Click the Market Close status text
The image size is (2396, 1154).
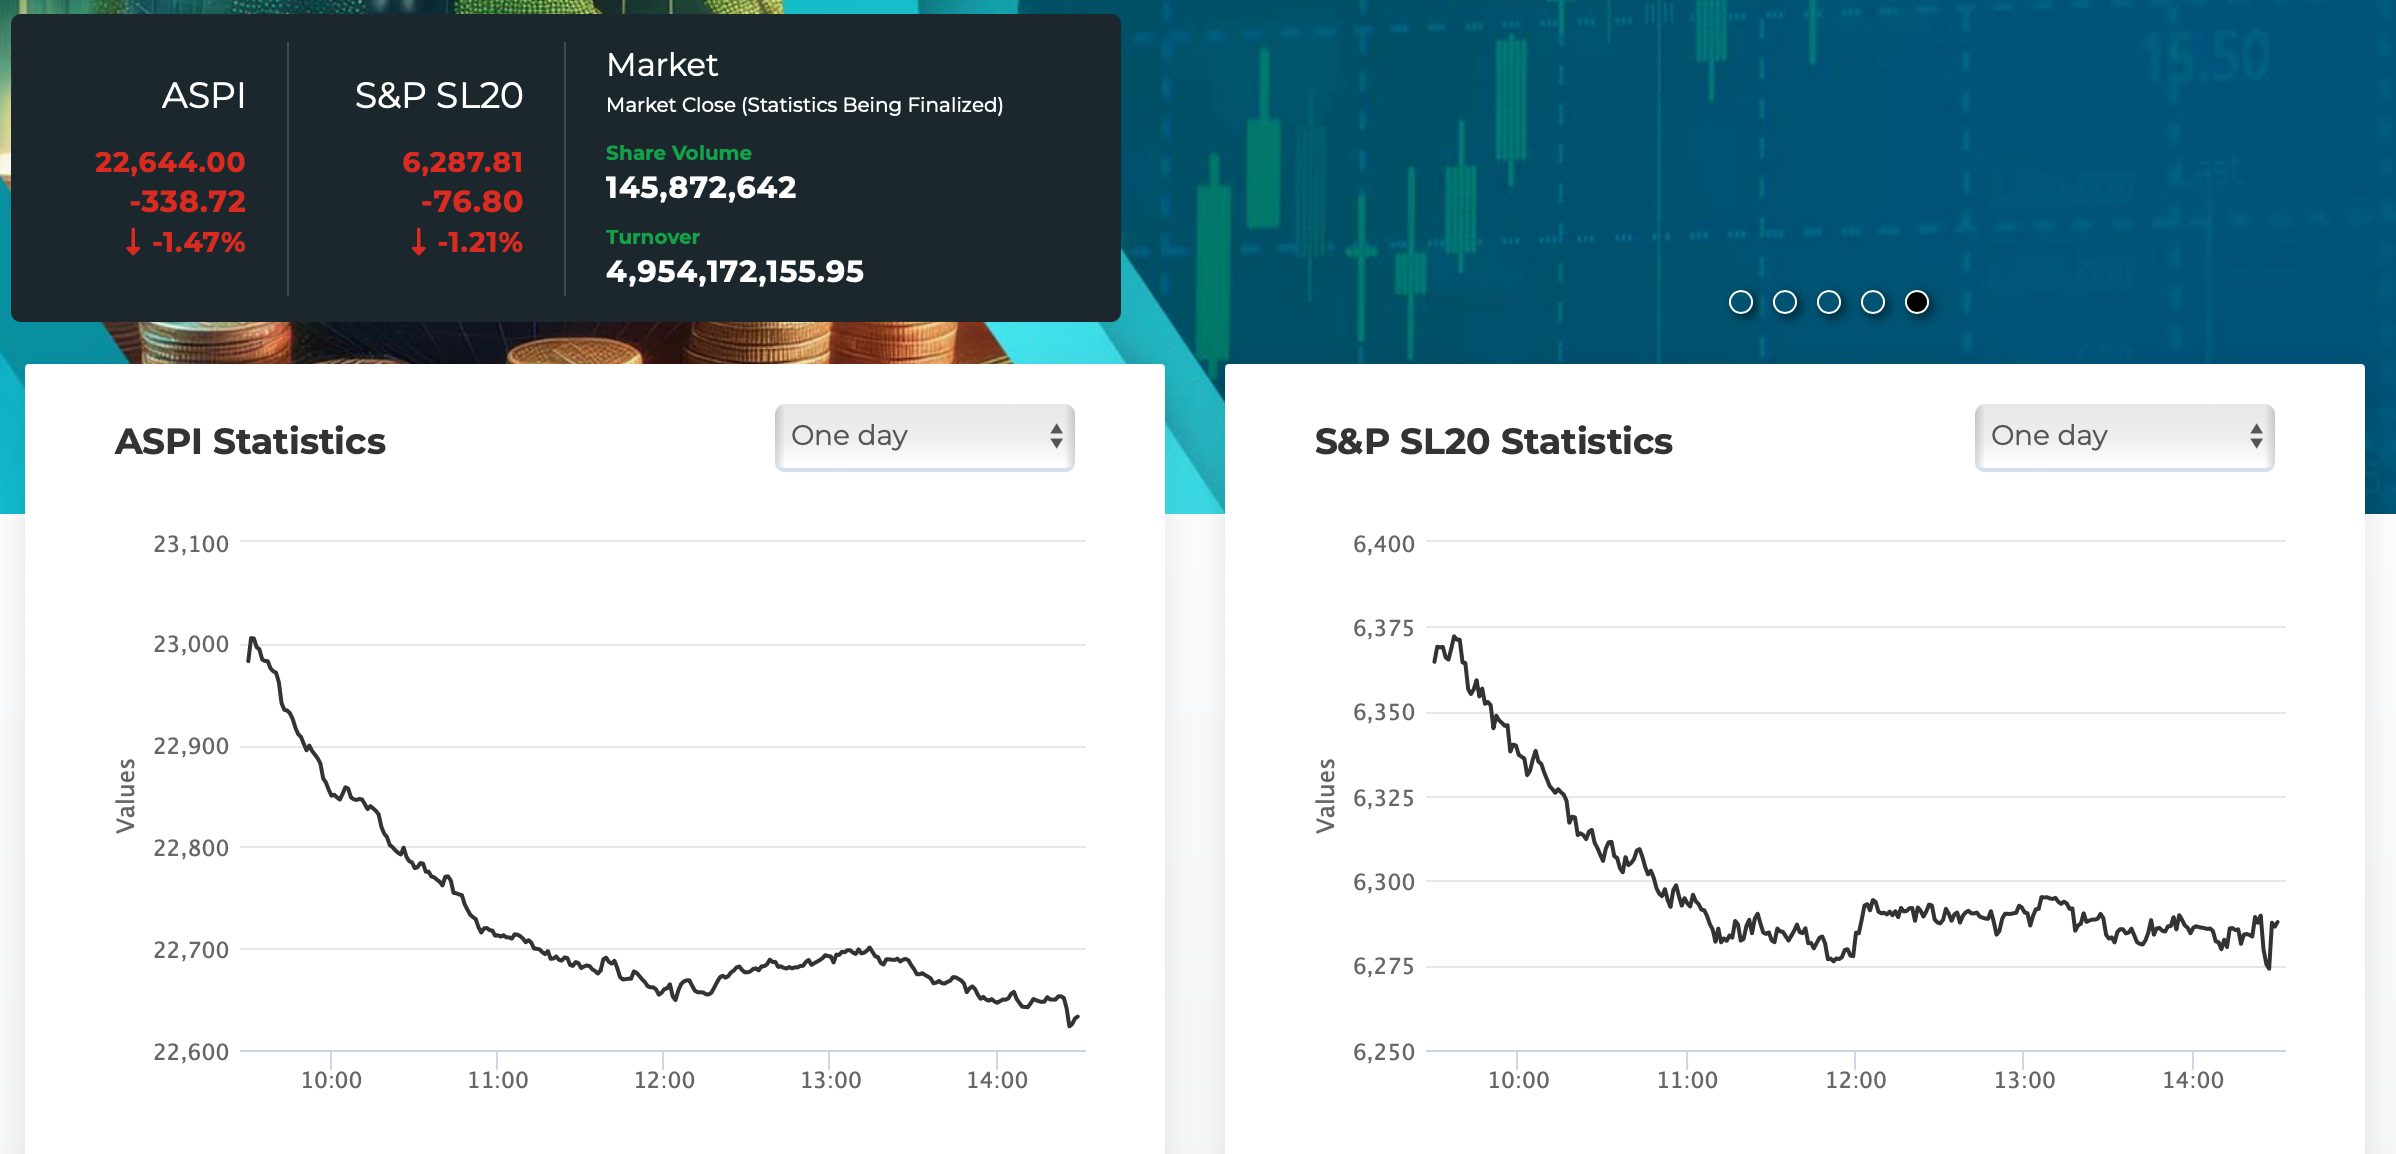[804, 105]
